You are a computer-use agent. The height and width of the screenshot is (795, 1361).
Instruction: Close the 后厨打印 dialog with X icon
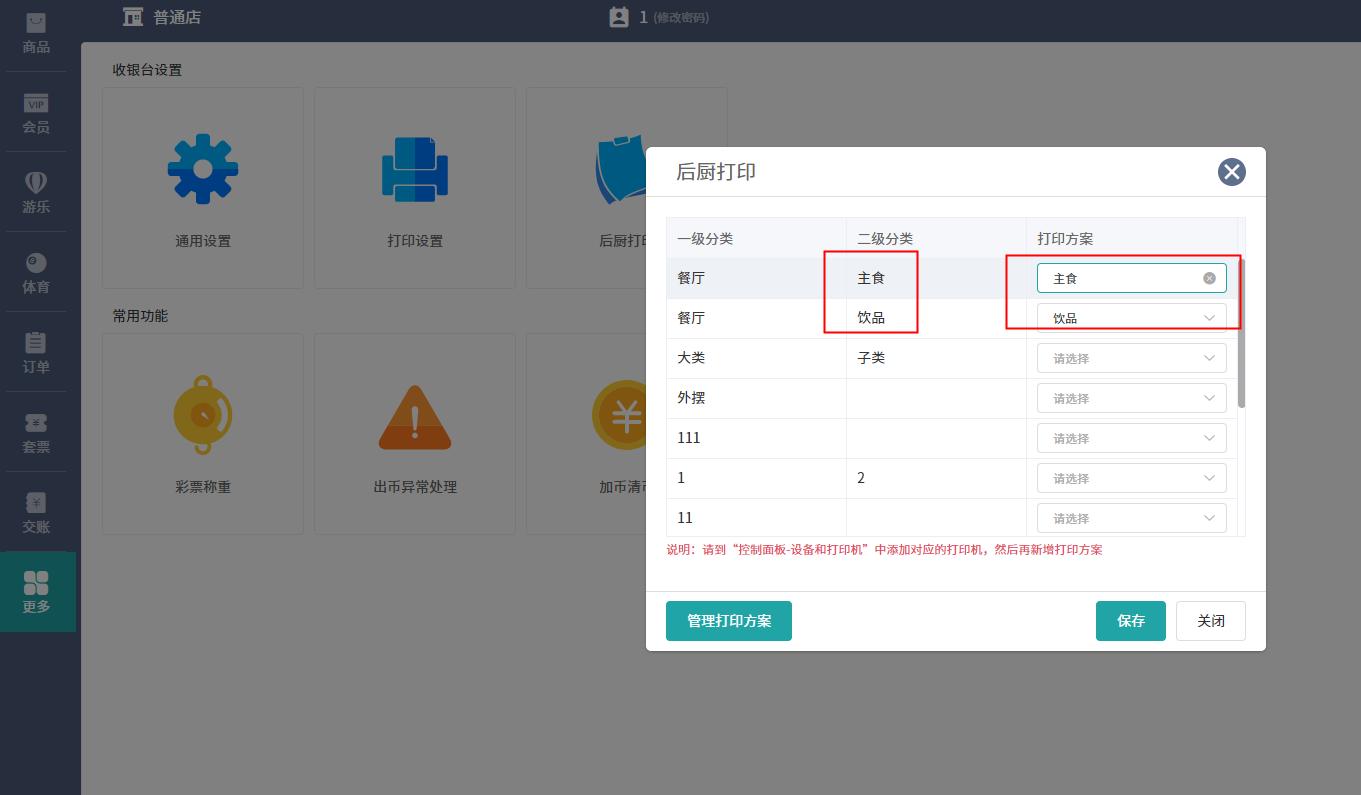[x=1232, y=172]
